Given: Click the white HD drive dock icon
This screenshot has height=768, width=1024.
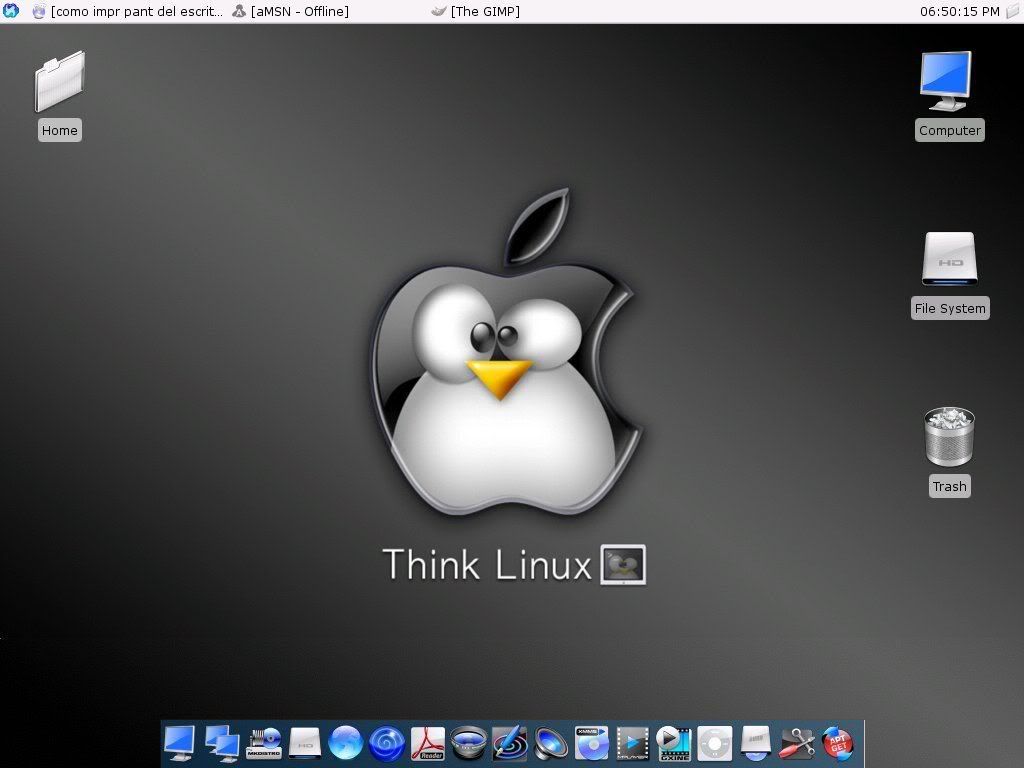Looking at the screenshot, I should click(x=305, y=743).
